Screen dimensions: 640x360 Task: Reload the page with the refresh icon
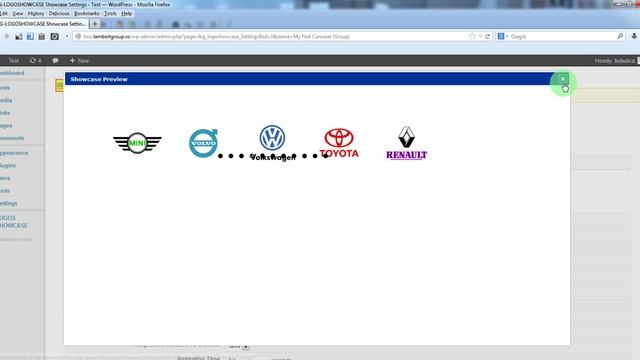click(487, 36)
